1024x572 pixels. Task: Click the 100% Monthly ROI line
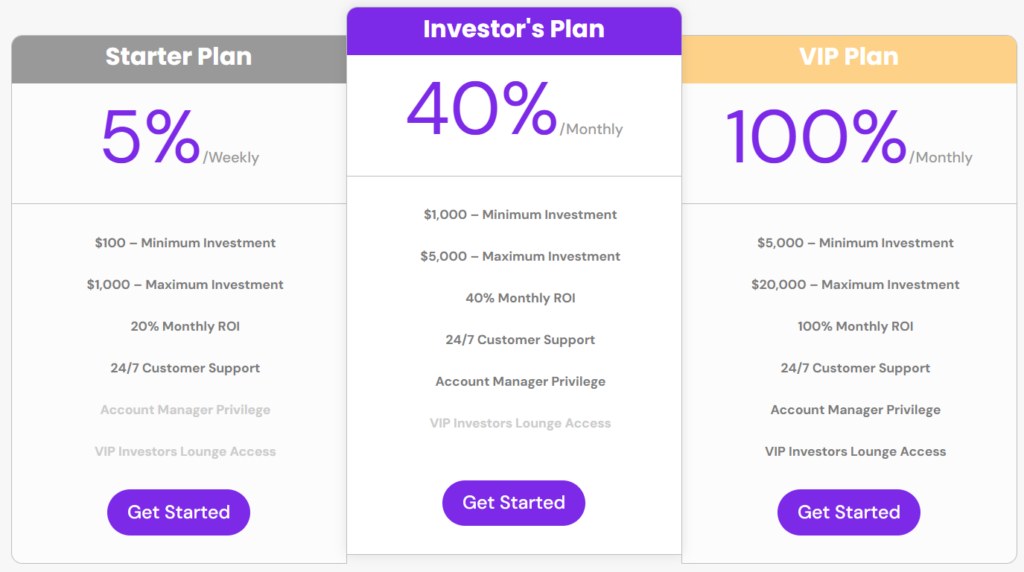click(855, 327)
